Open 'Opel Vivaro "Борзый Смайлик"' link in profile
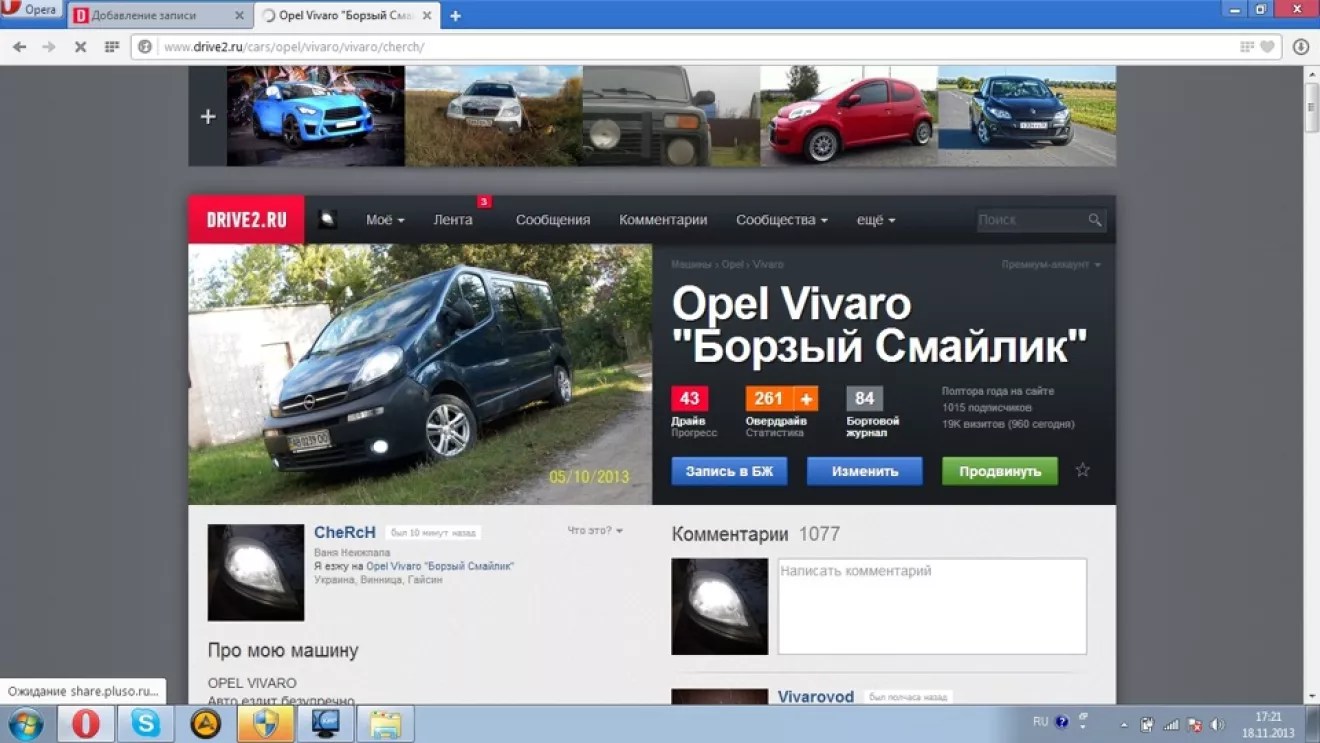 [x=440, y=566]
